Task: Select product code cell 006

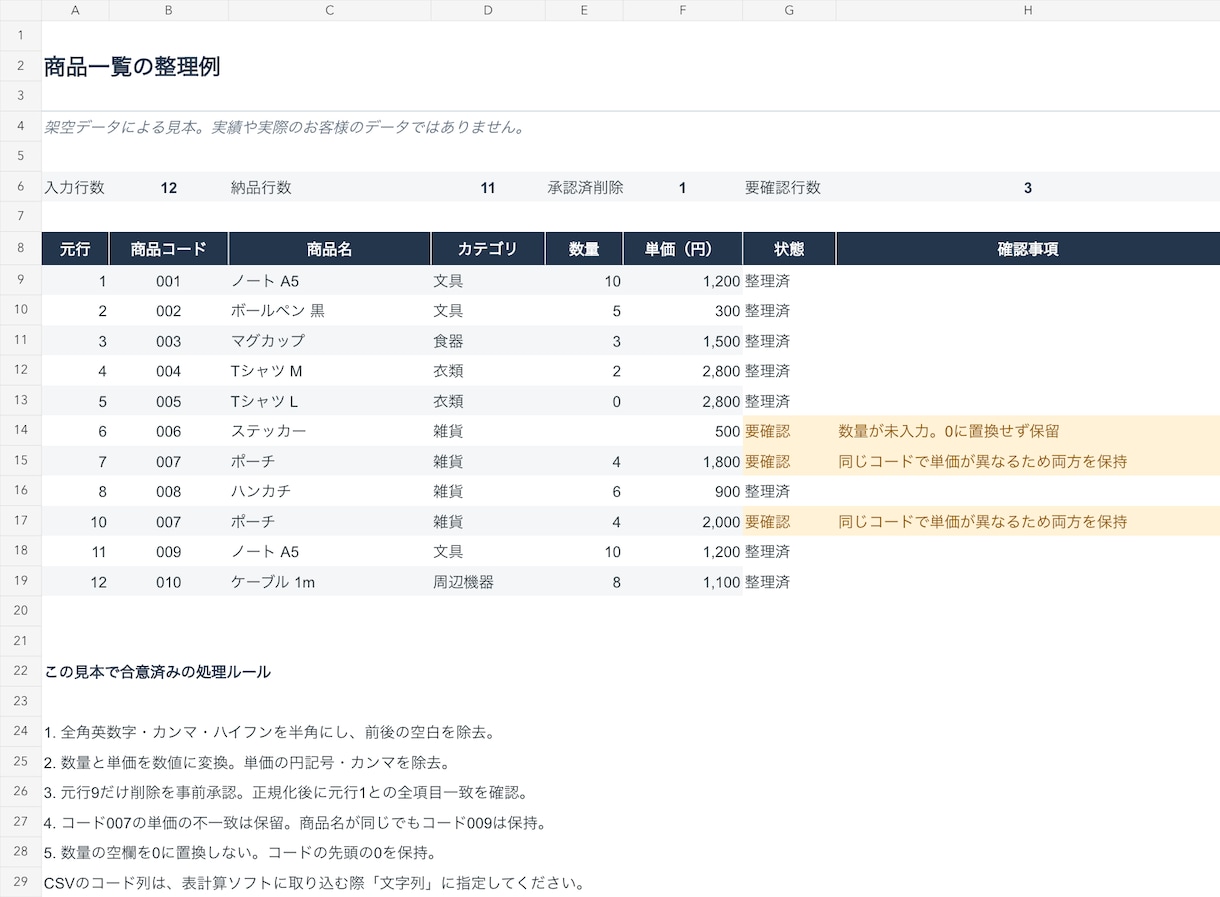Action: pyautogui.click(x=168, y=431)
